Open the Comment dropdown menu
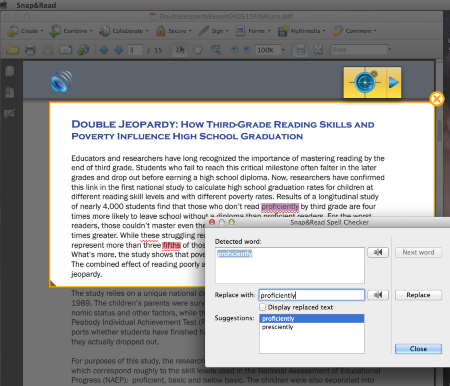Screen dimensions: 450x386 click(x=355, y=31)
